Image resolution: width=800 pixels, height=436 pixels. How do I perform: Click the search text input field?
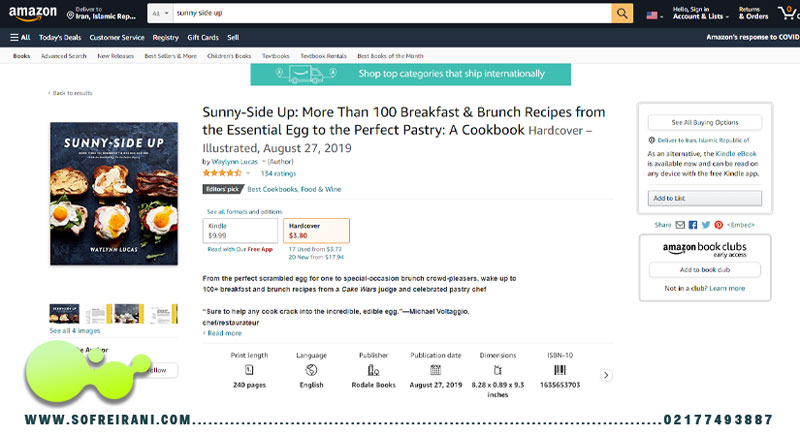pyautogui.click(x=392, y=13)
